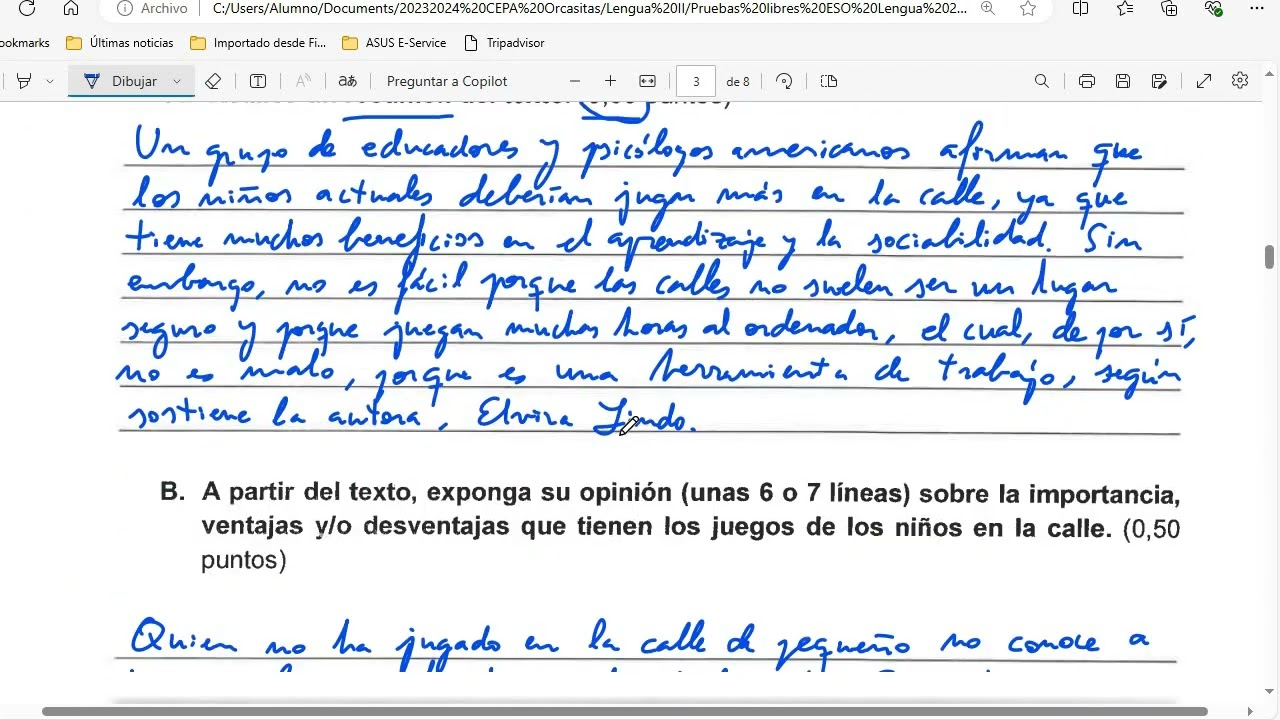The width and height of the screenshot is (1280, 720).
Task: Click the translate icon
Action: (347, 81)
